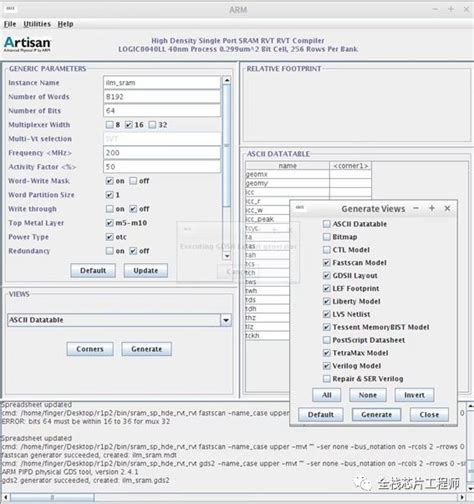Viewport: 474px width, 504px height.
Task: Click Generate button in Generate Views dialog
Action: pyautogui.click(x=376, y=415)
